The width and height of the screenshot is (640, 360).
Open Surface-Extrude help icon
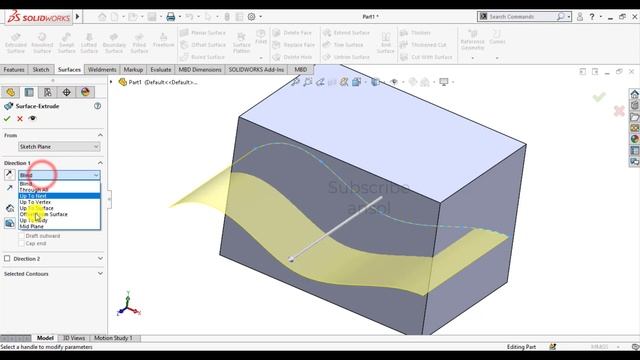[97, 106]
